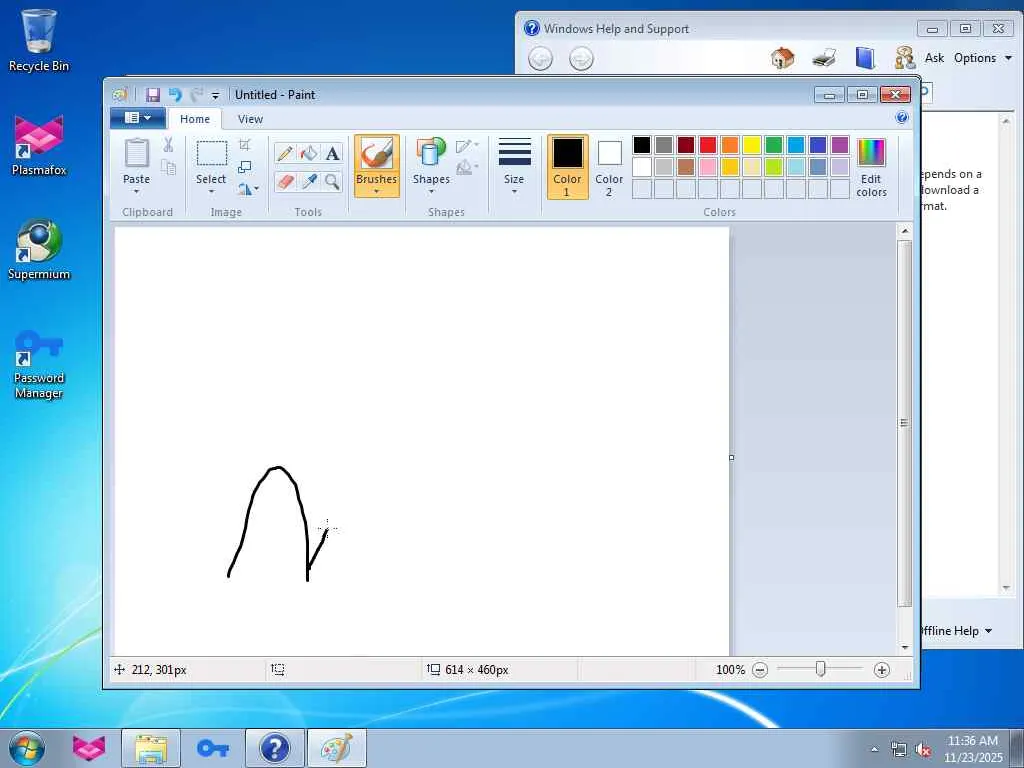Open Options menu in Help window

pos(982,58)
